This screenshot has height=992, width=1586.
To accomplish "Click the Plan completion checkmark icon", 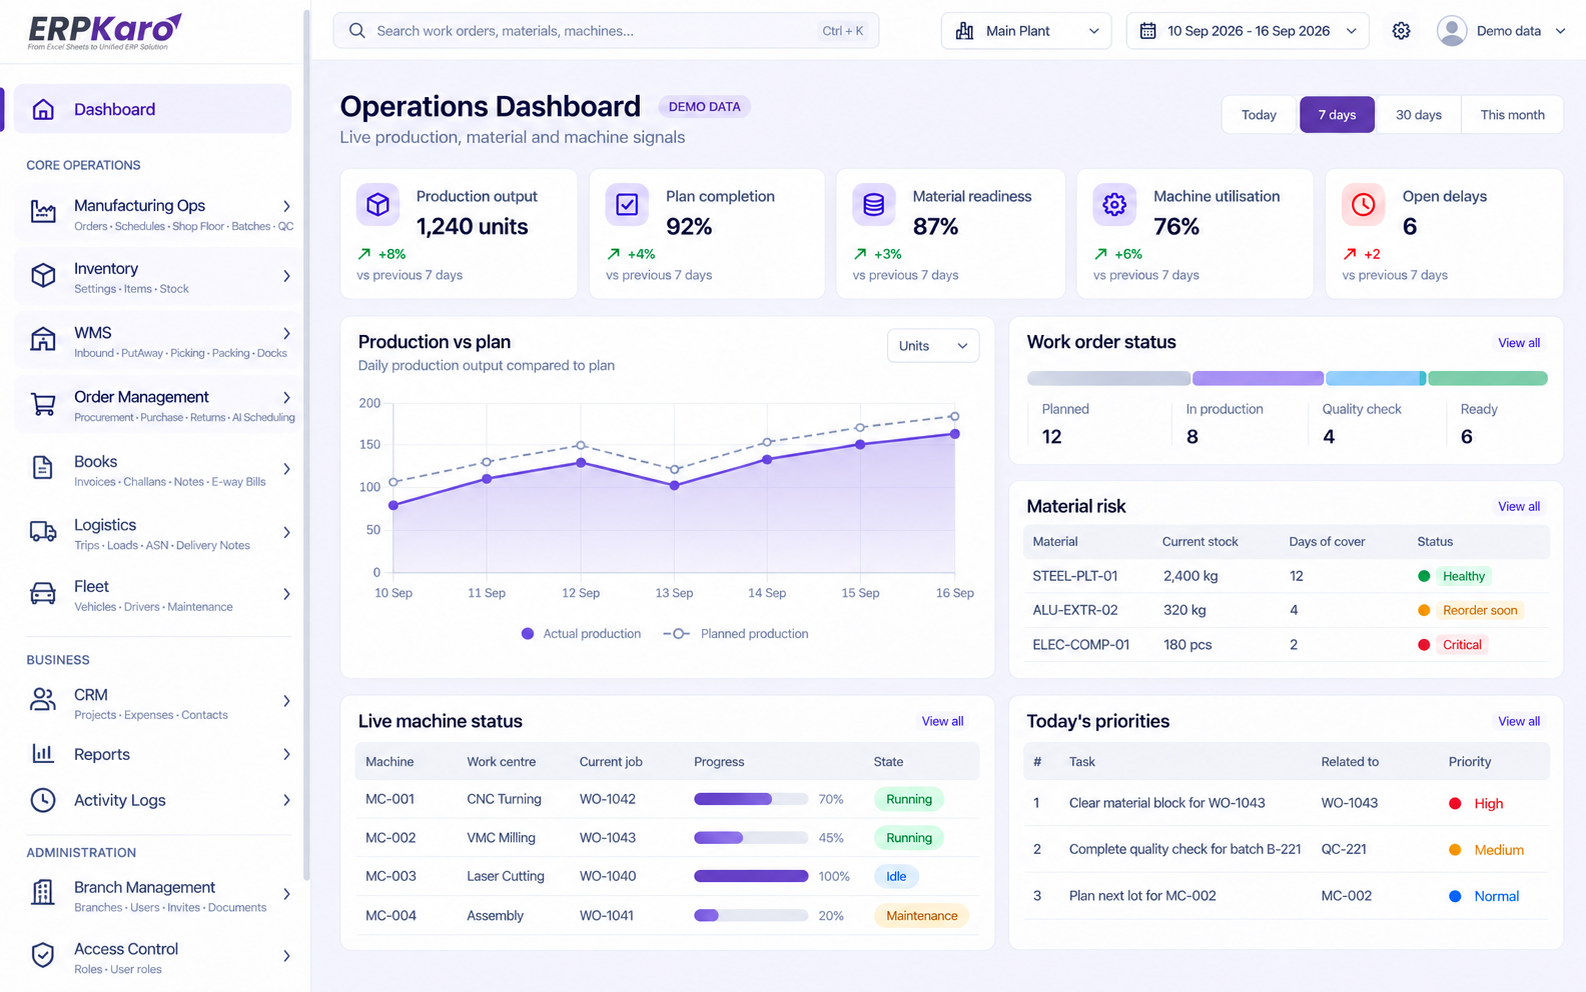I will [627, 204].
